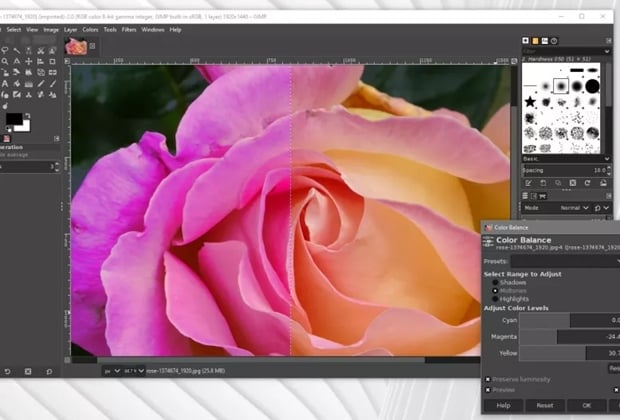Select the Midtones range radio button

[x=495, y=291]
